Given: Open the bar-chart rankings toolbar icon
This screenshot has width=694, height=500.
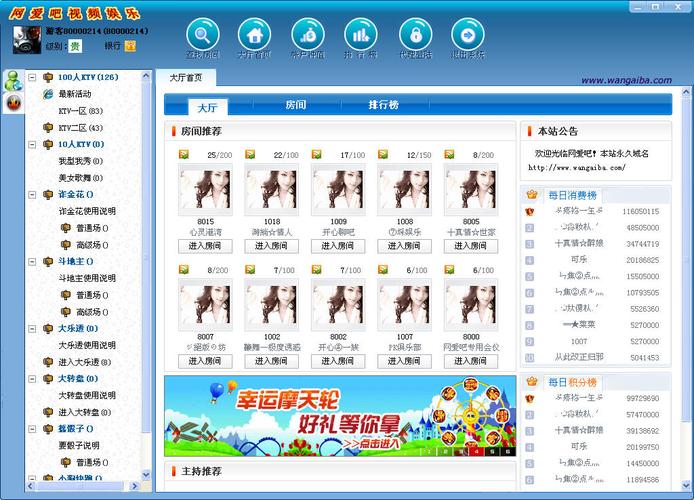Looking at the screenshot, I should [361, 36].
